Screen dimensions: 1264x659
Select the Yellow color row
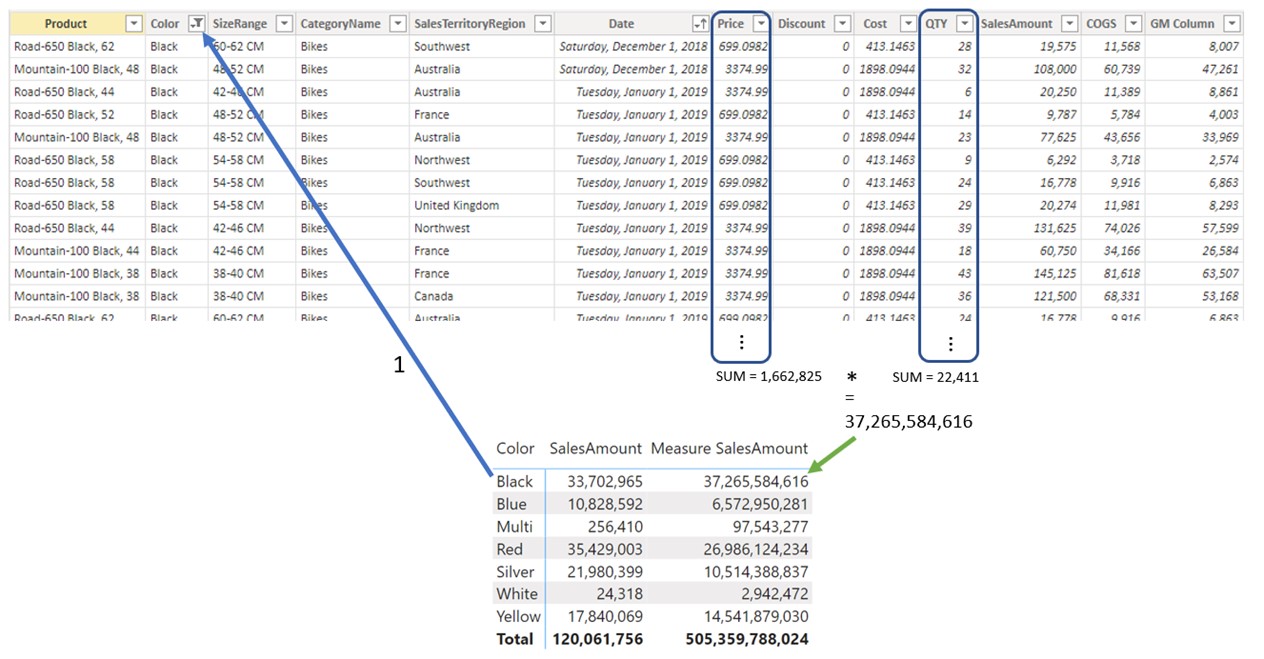(653, 616)
